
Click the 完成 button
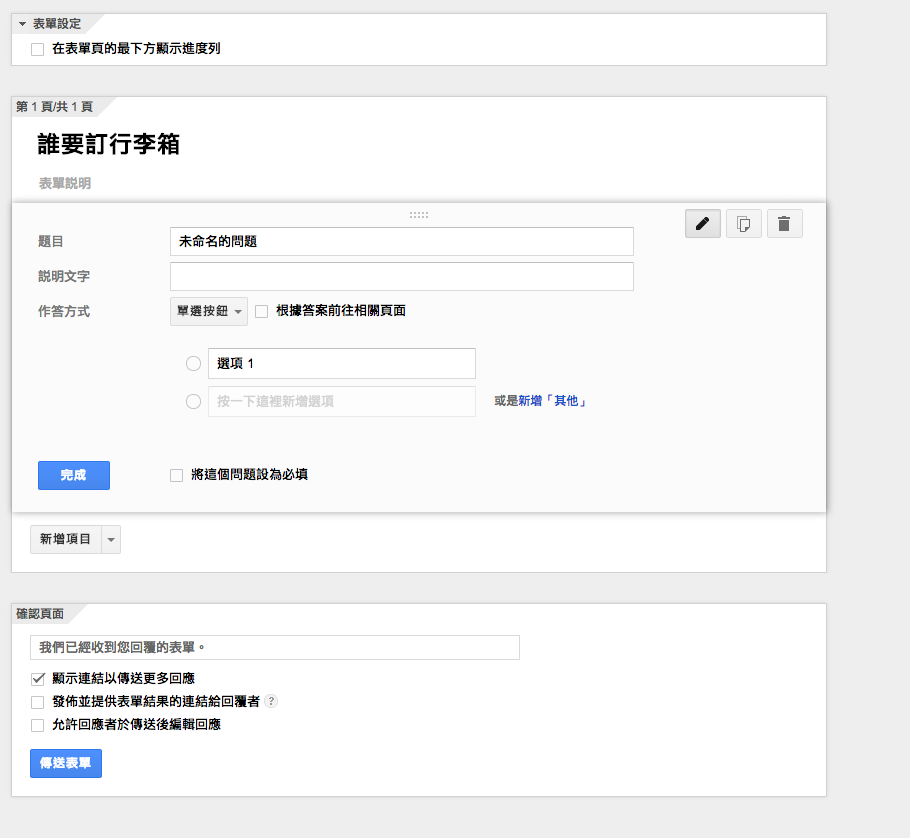(74, 475)
